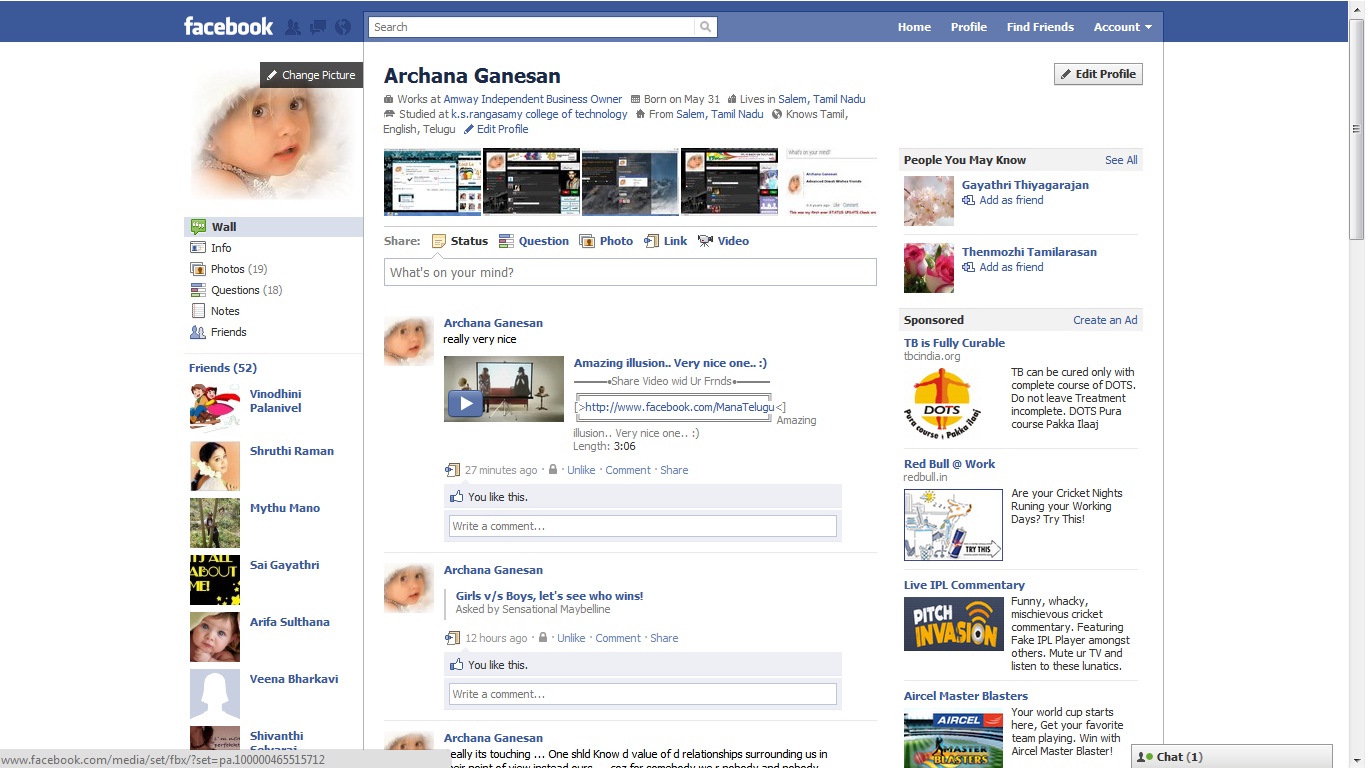The image size is (1366, 768).
Task: Unlike the amazing illusion video post
Action: tap(581, 469)
